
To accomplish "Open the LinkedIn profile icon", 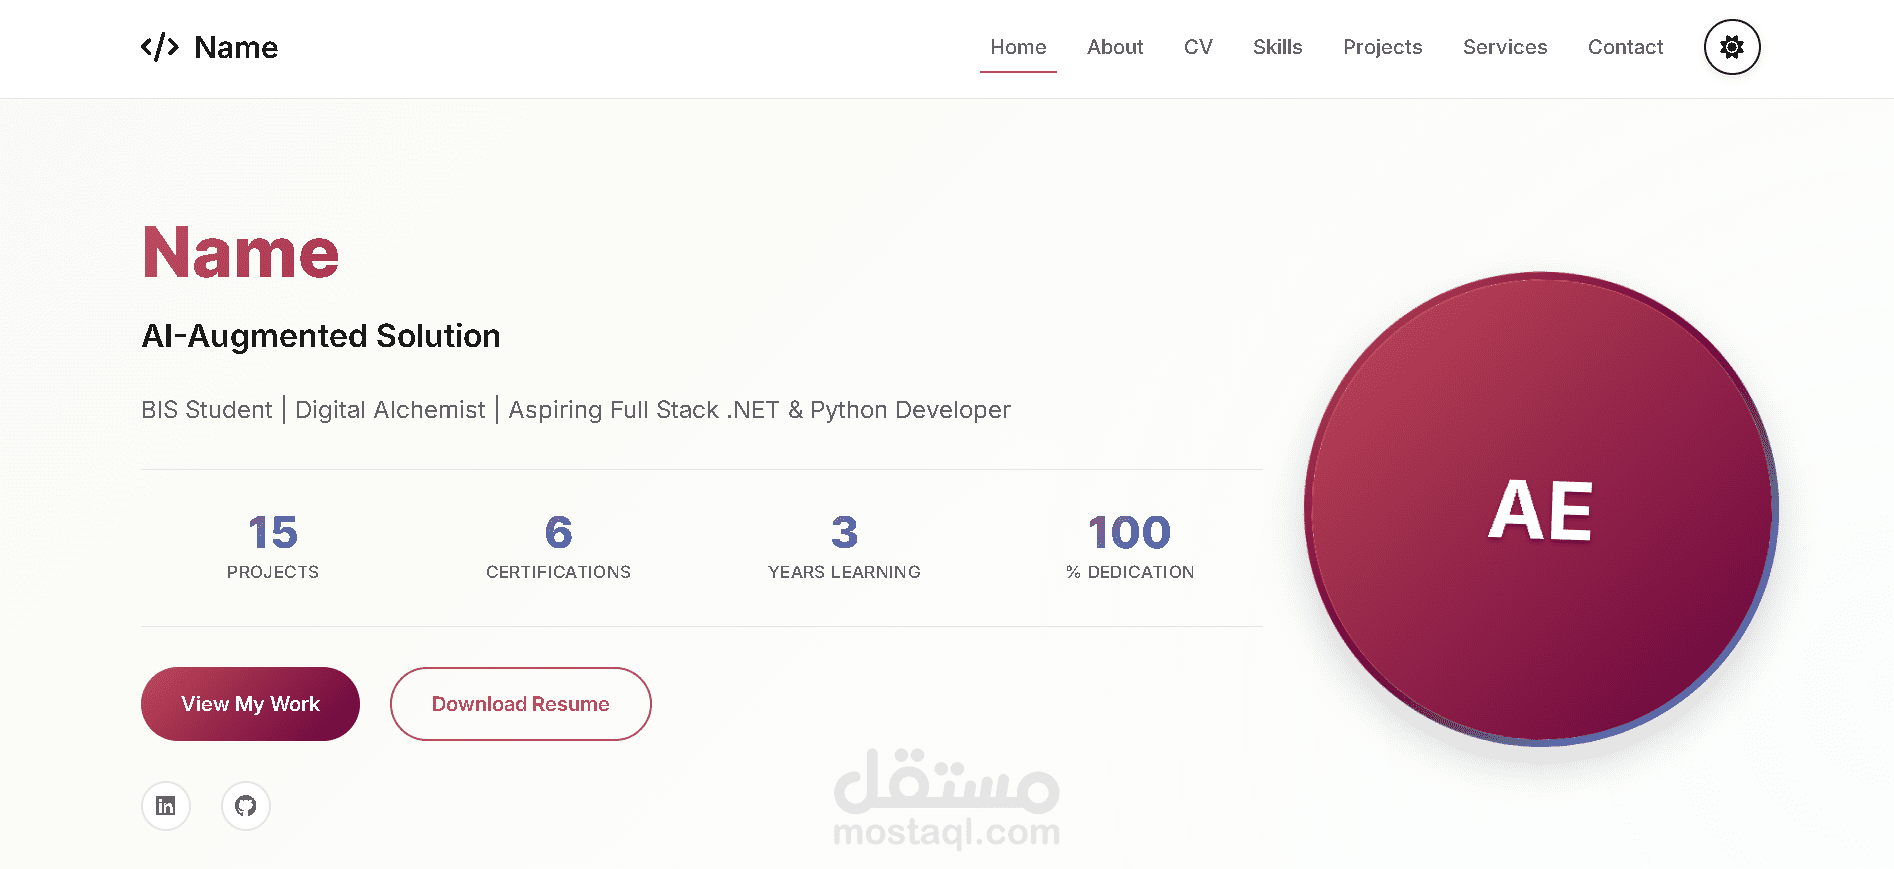I will coord(166,806).
